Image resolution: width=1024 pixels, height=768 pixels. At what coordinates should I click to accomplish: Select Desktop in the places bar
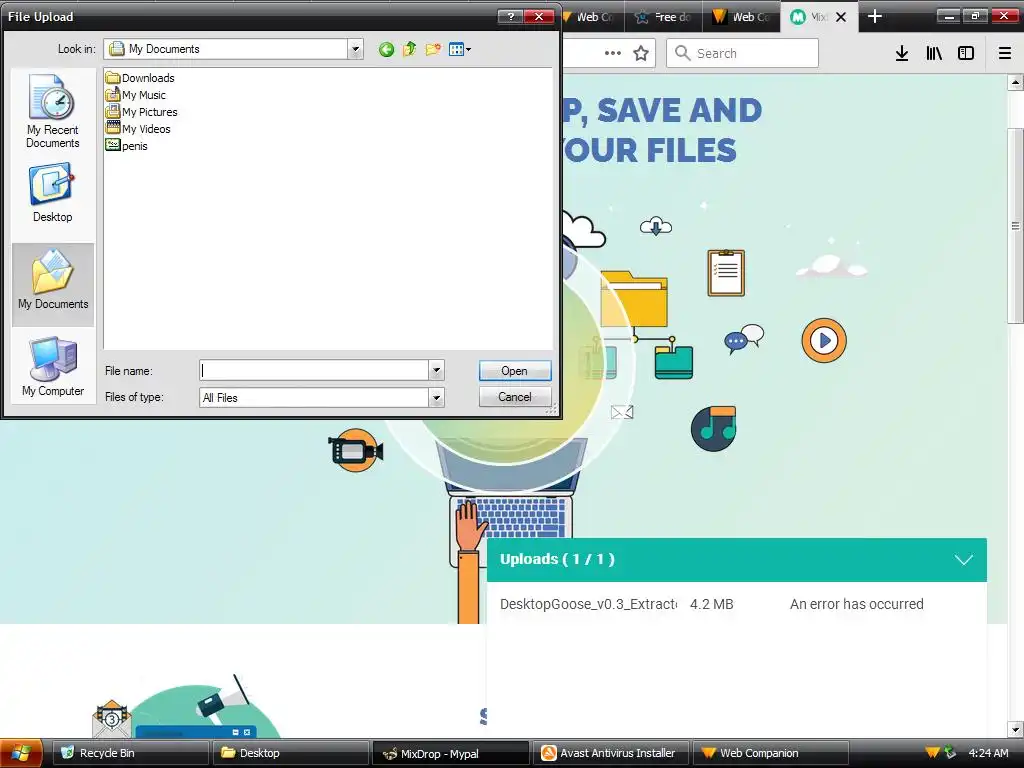click(53, 193)
